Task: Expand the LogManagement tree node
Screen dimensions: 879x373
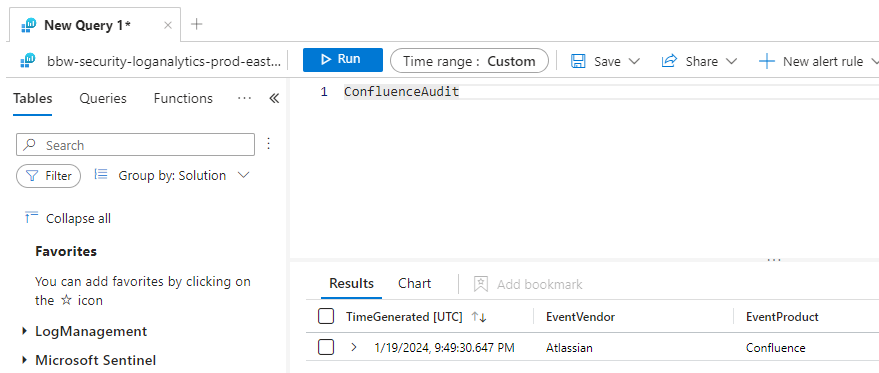Action: coord(24,331)
